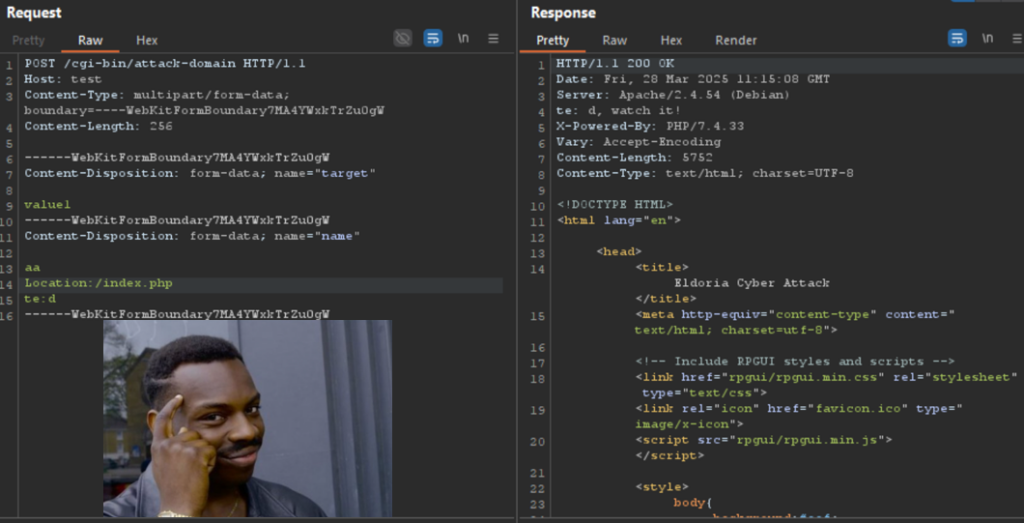The width and height of the screenshot is (1024, 523).
Task: Click the name="target" Content-Disposition line
Action: coord(200,174)
